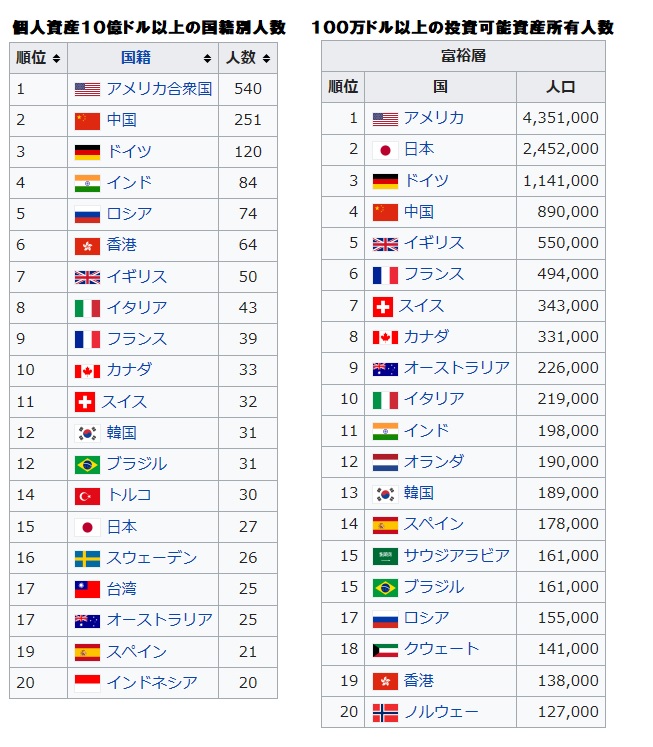Click the Norway flag icon

point(385,712)
